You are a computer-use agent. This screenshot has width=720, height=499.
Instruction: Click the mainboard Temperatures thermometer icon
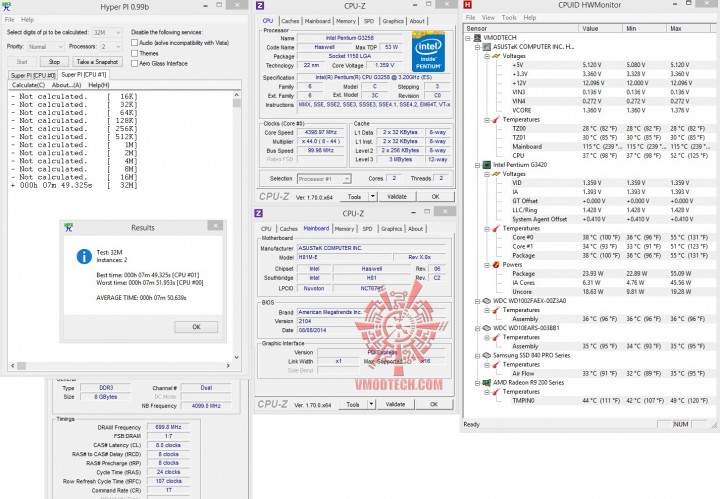click(x=496, y=120)
